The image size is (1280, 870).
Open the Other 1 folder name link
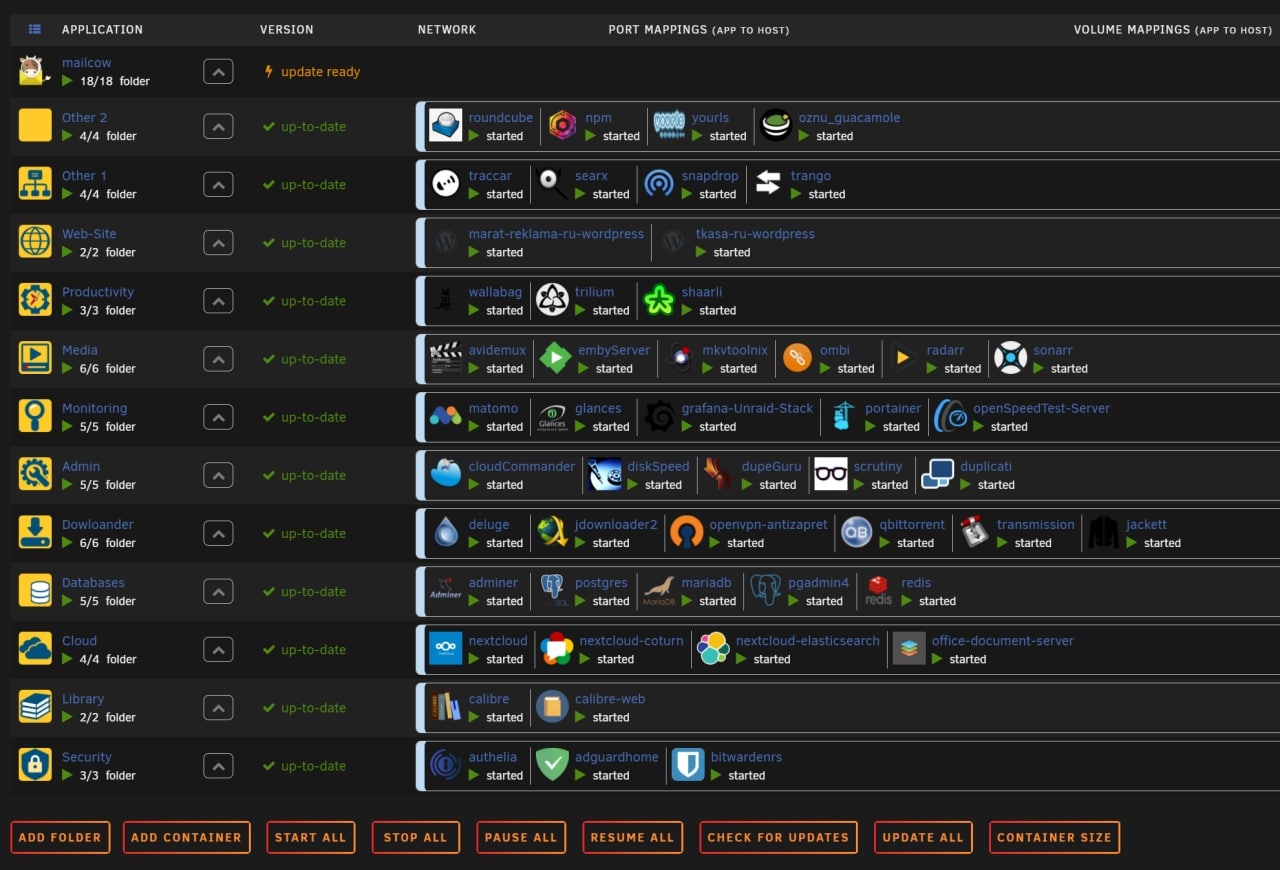[84, 175]
